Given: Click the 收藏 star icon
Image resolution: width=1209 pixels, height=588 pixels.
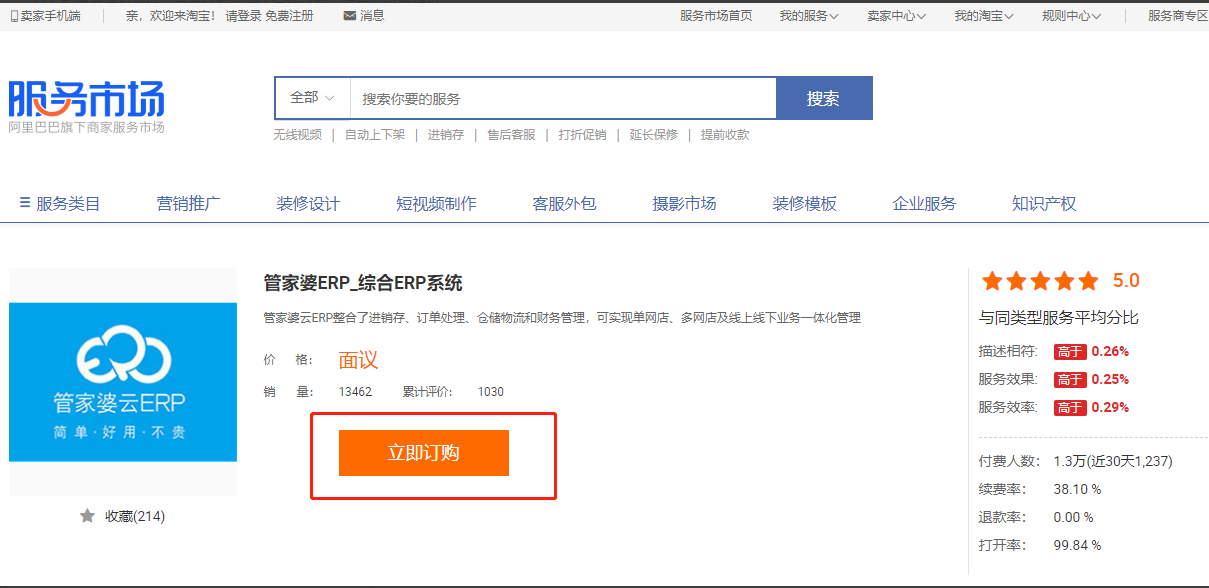Looking at the screenshot, I should (x=88, y=516).
